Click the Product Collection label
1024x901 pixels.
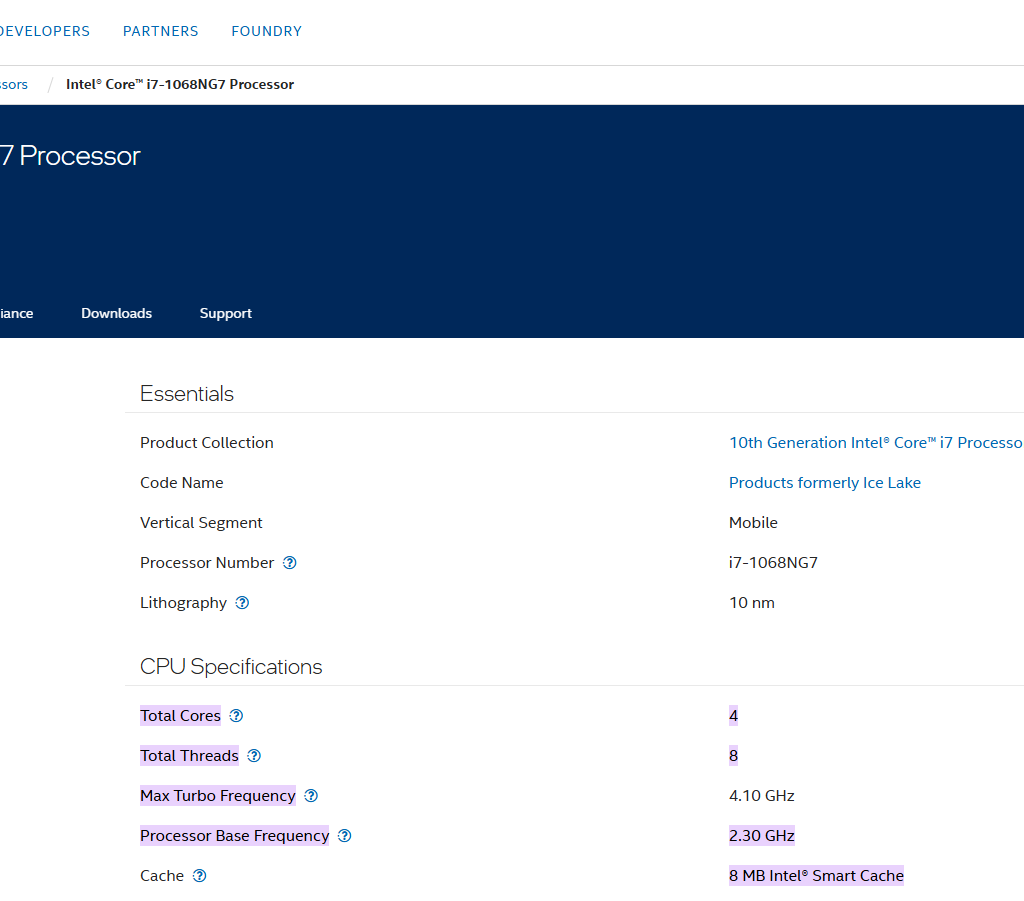(x=207, y=443)
